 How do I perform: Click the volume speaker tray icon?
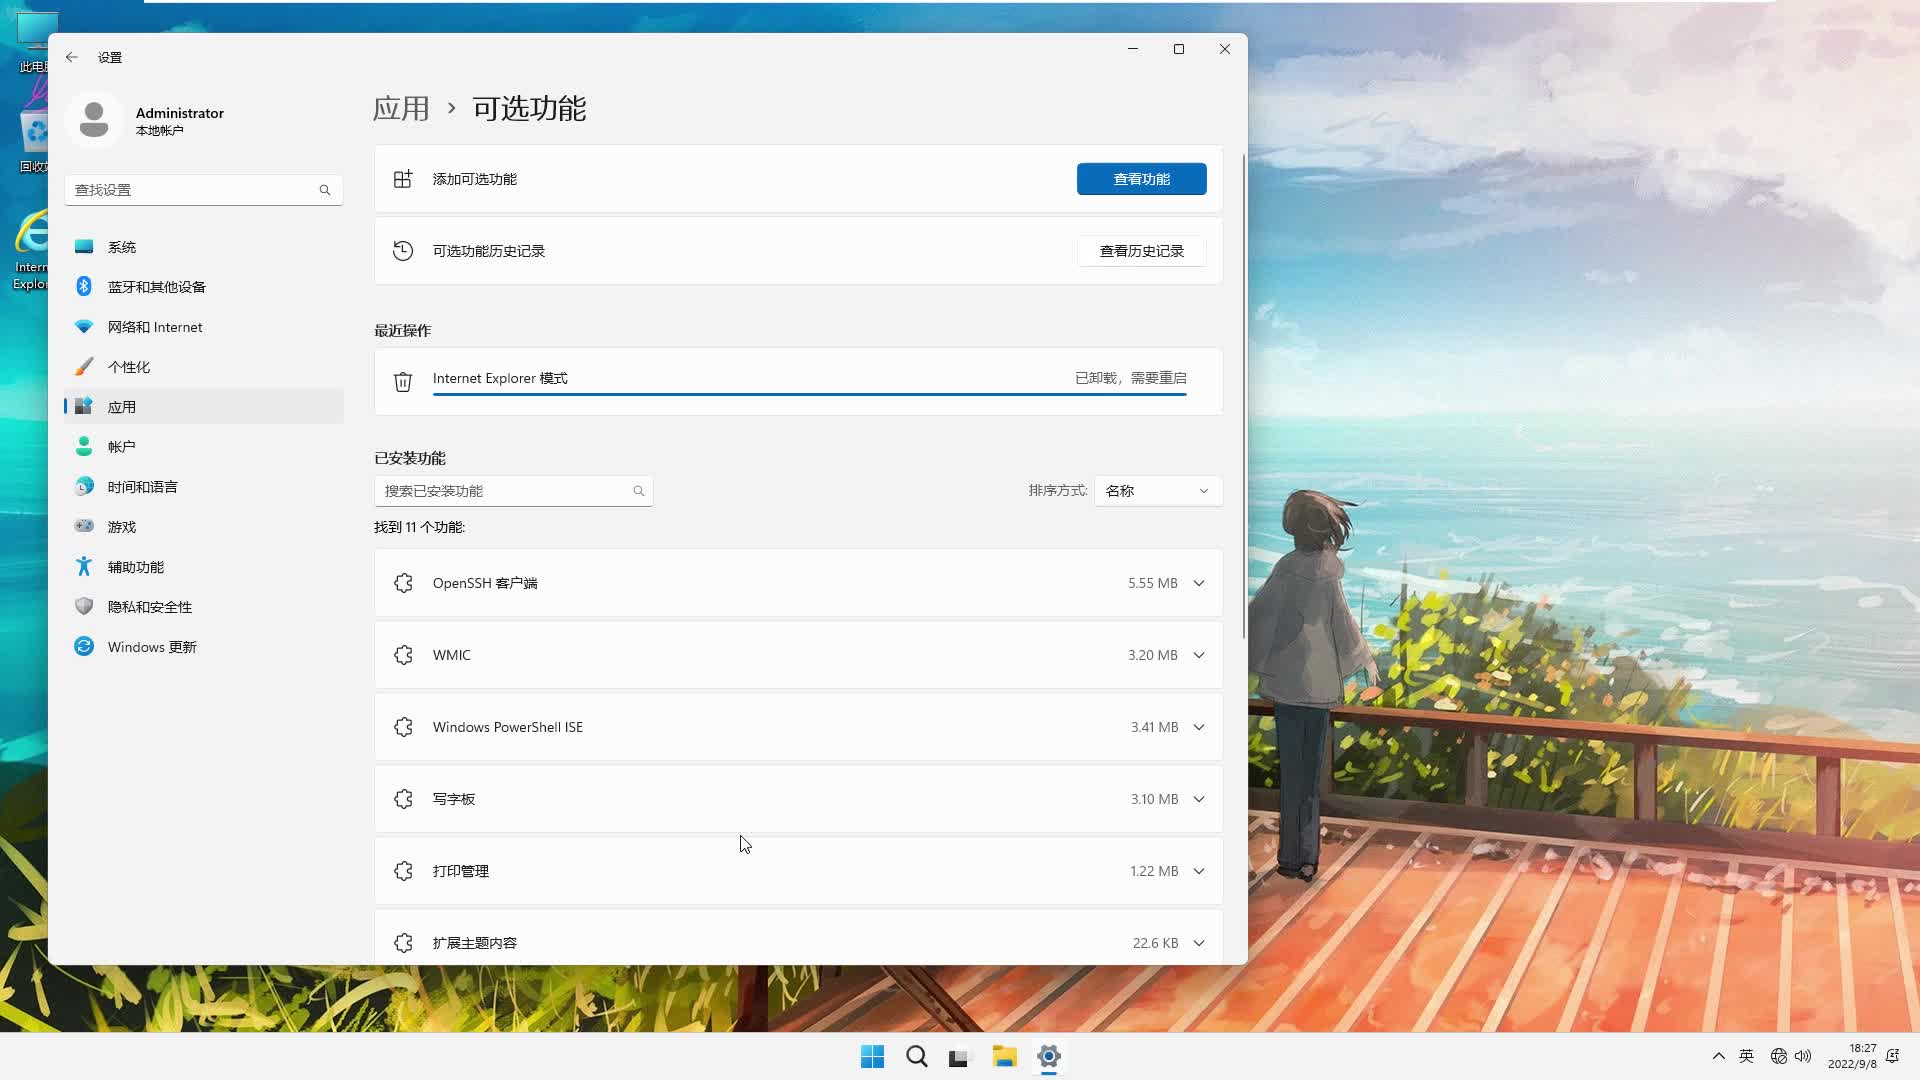tap(1803, 1056)
